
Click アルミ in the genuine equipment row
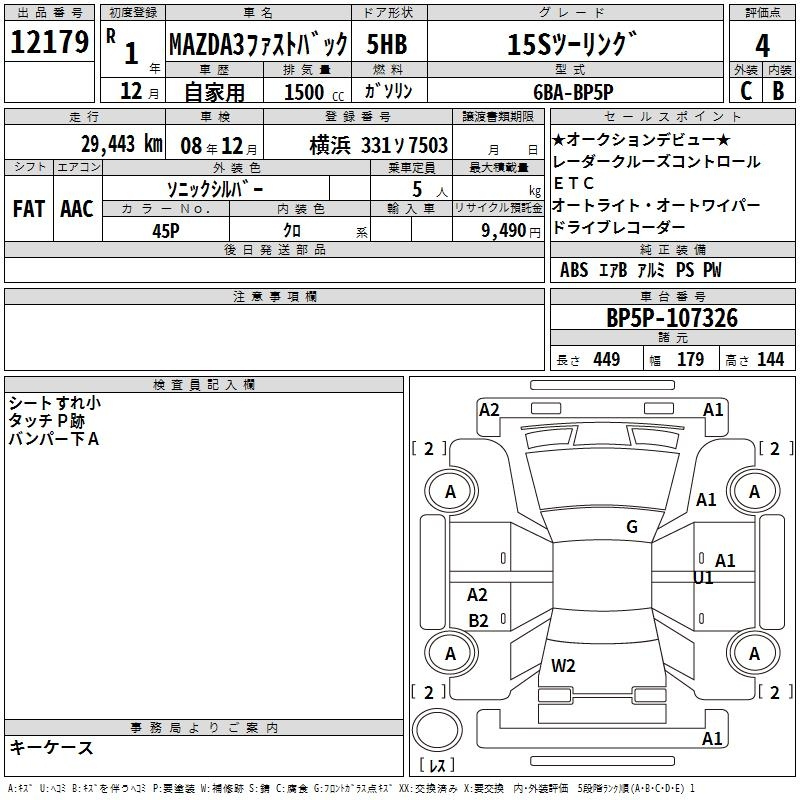click(651, 270)
